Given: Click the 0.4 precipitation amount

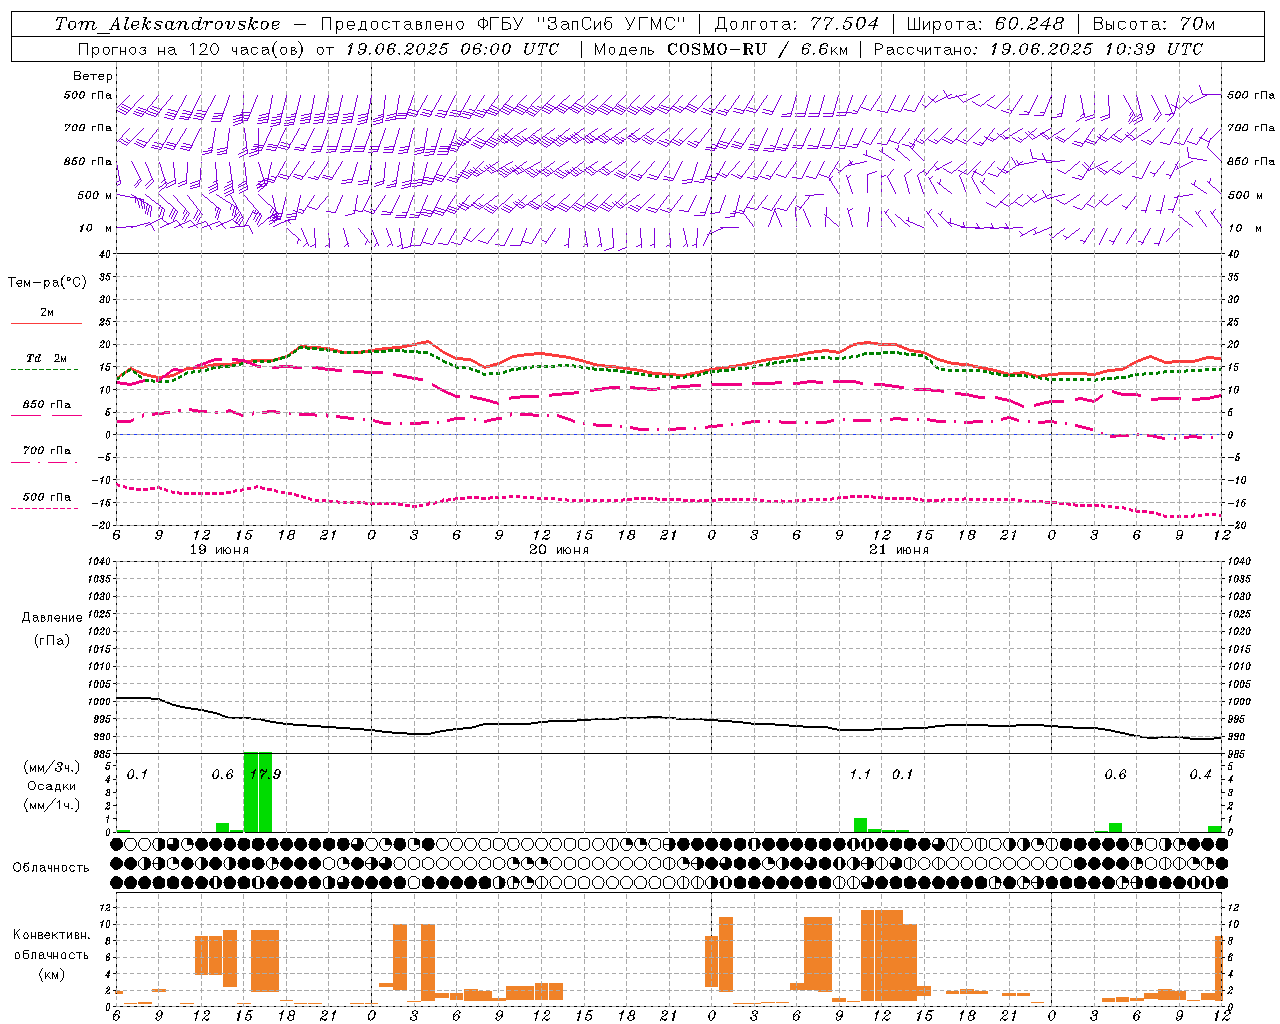Looking at the screenshot, I should pos(1200,775).
